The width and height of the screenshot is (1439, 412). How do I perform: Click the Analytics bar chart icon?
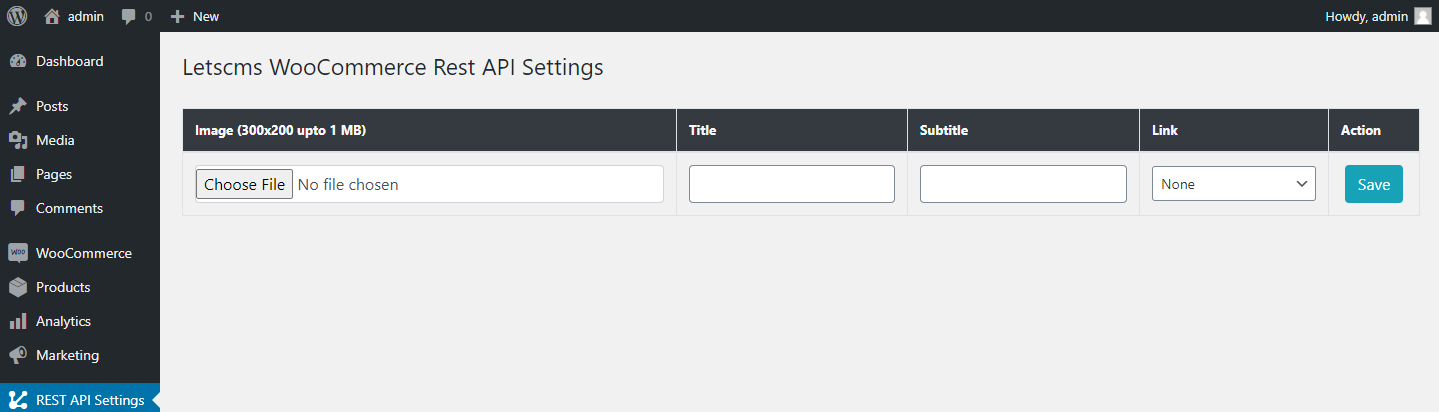coord(17,321)
